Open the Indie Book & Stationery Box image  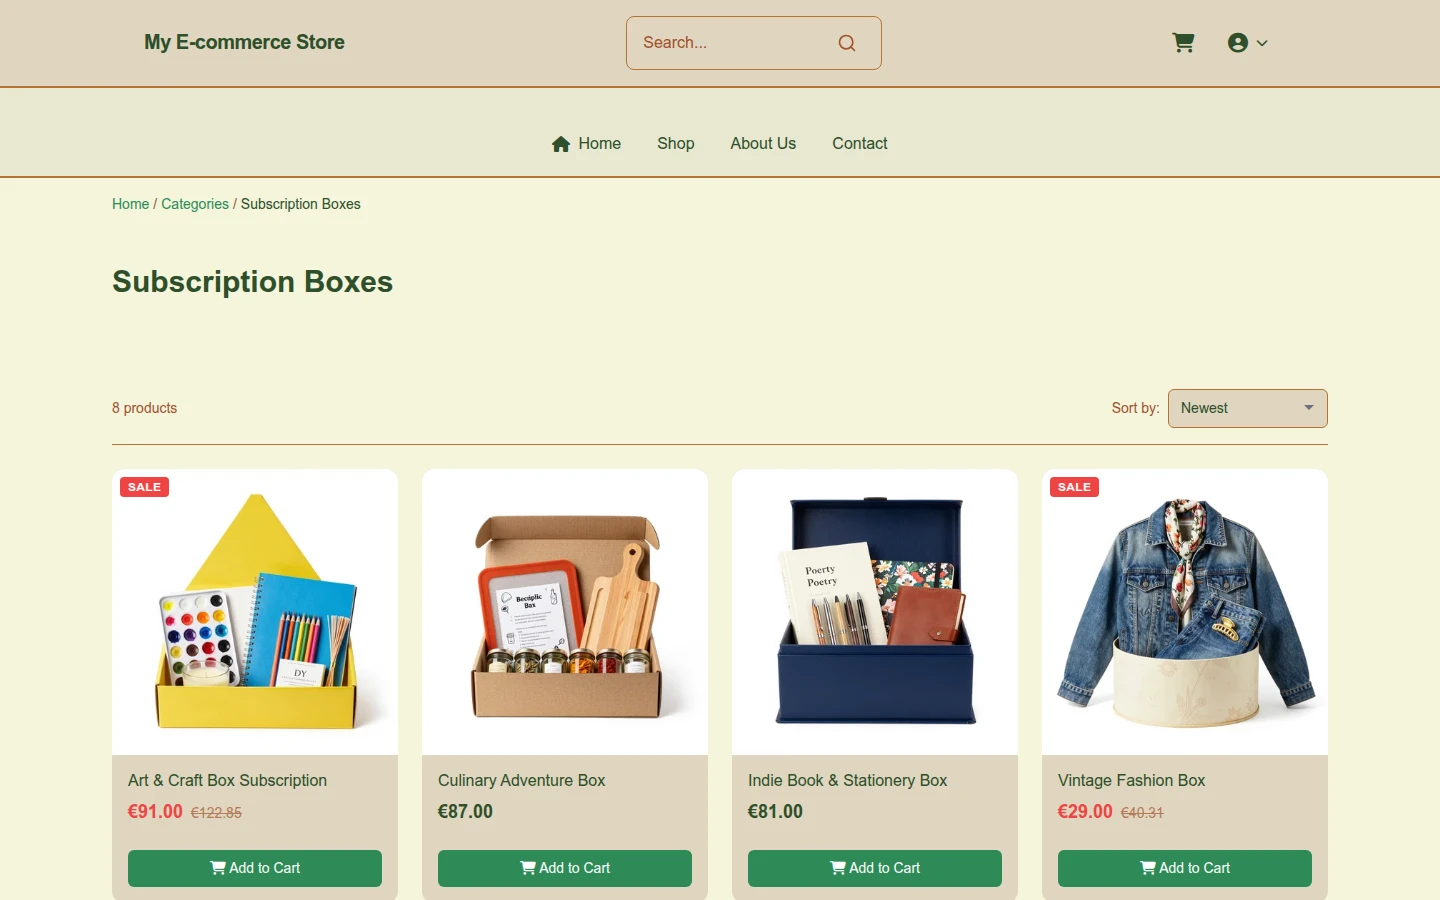pos(875,612)
